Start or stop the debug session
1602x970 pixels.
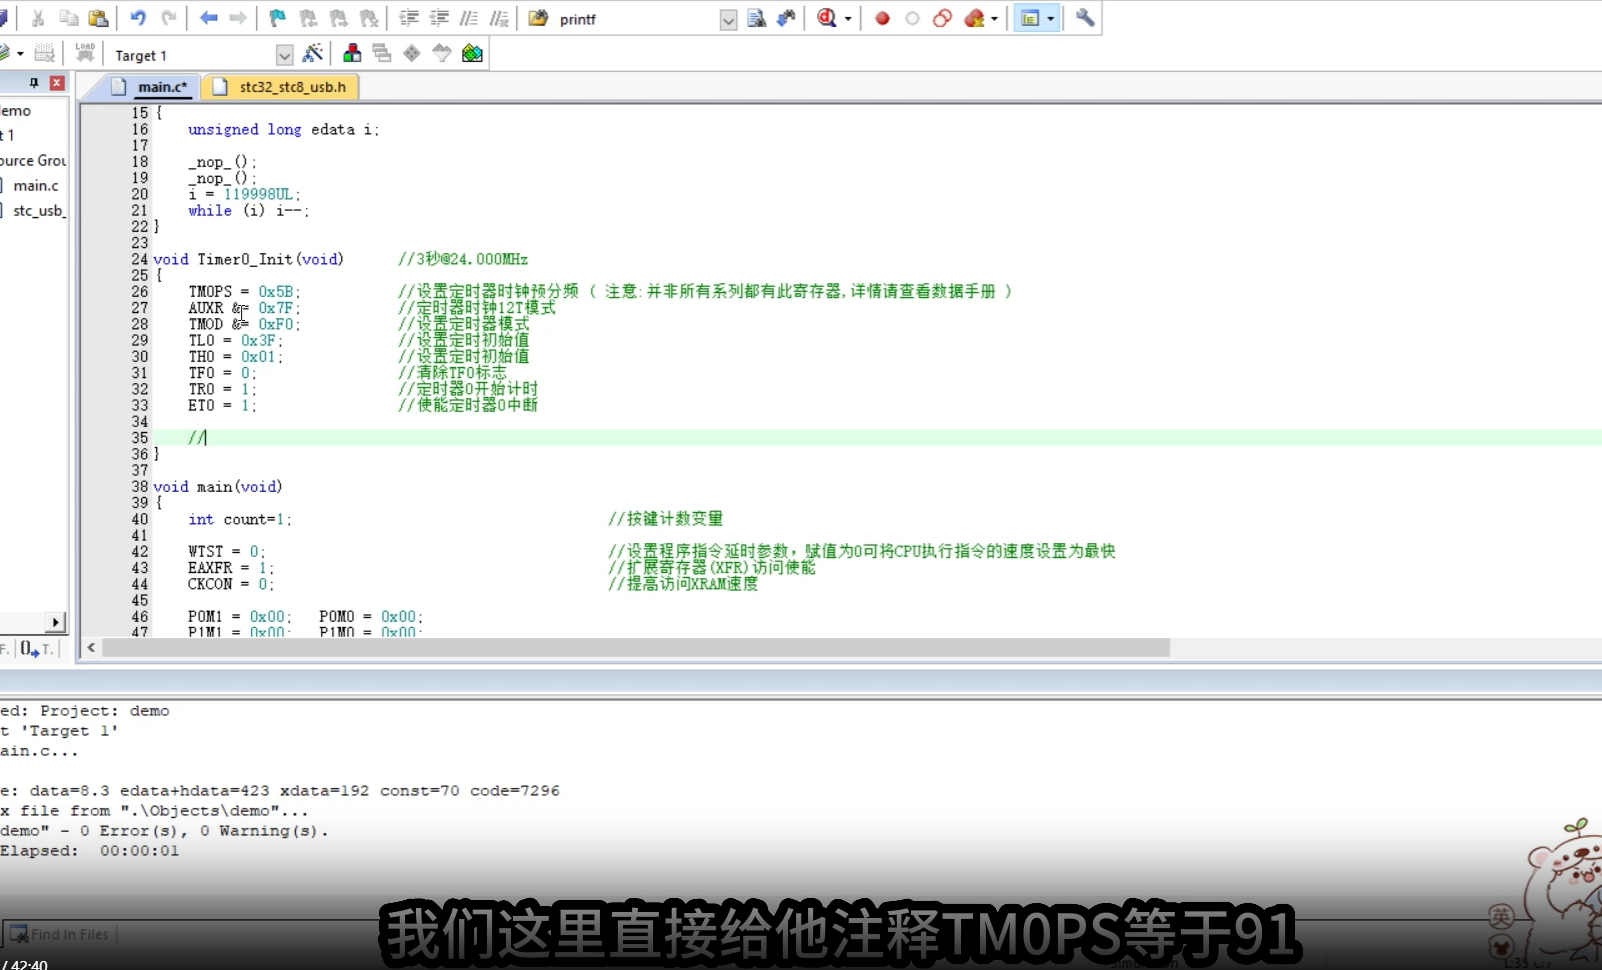pos(826,18)
